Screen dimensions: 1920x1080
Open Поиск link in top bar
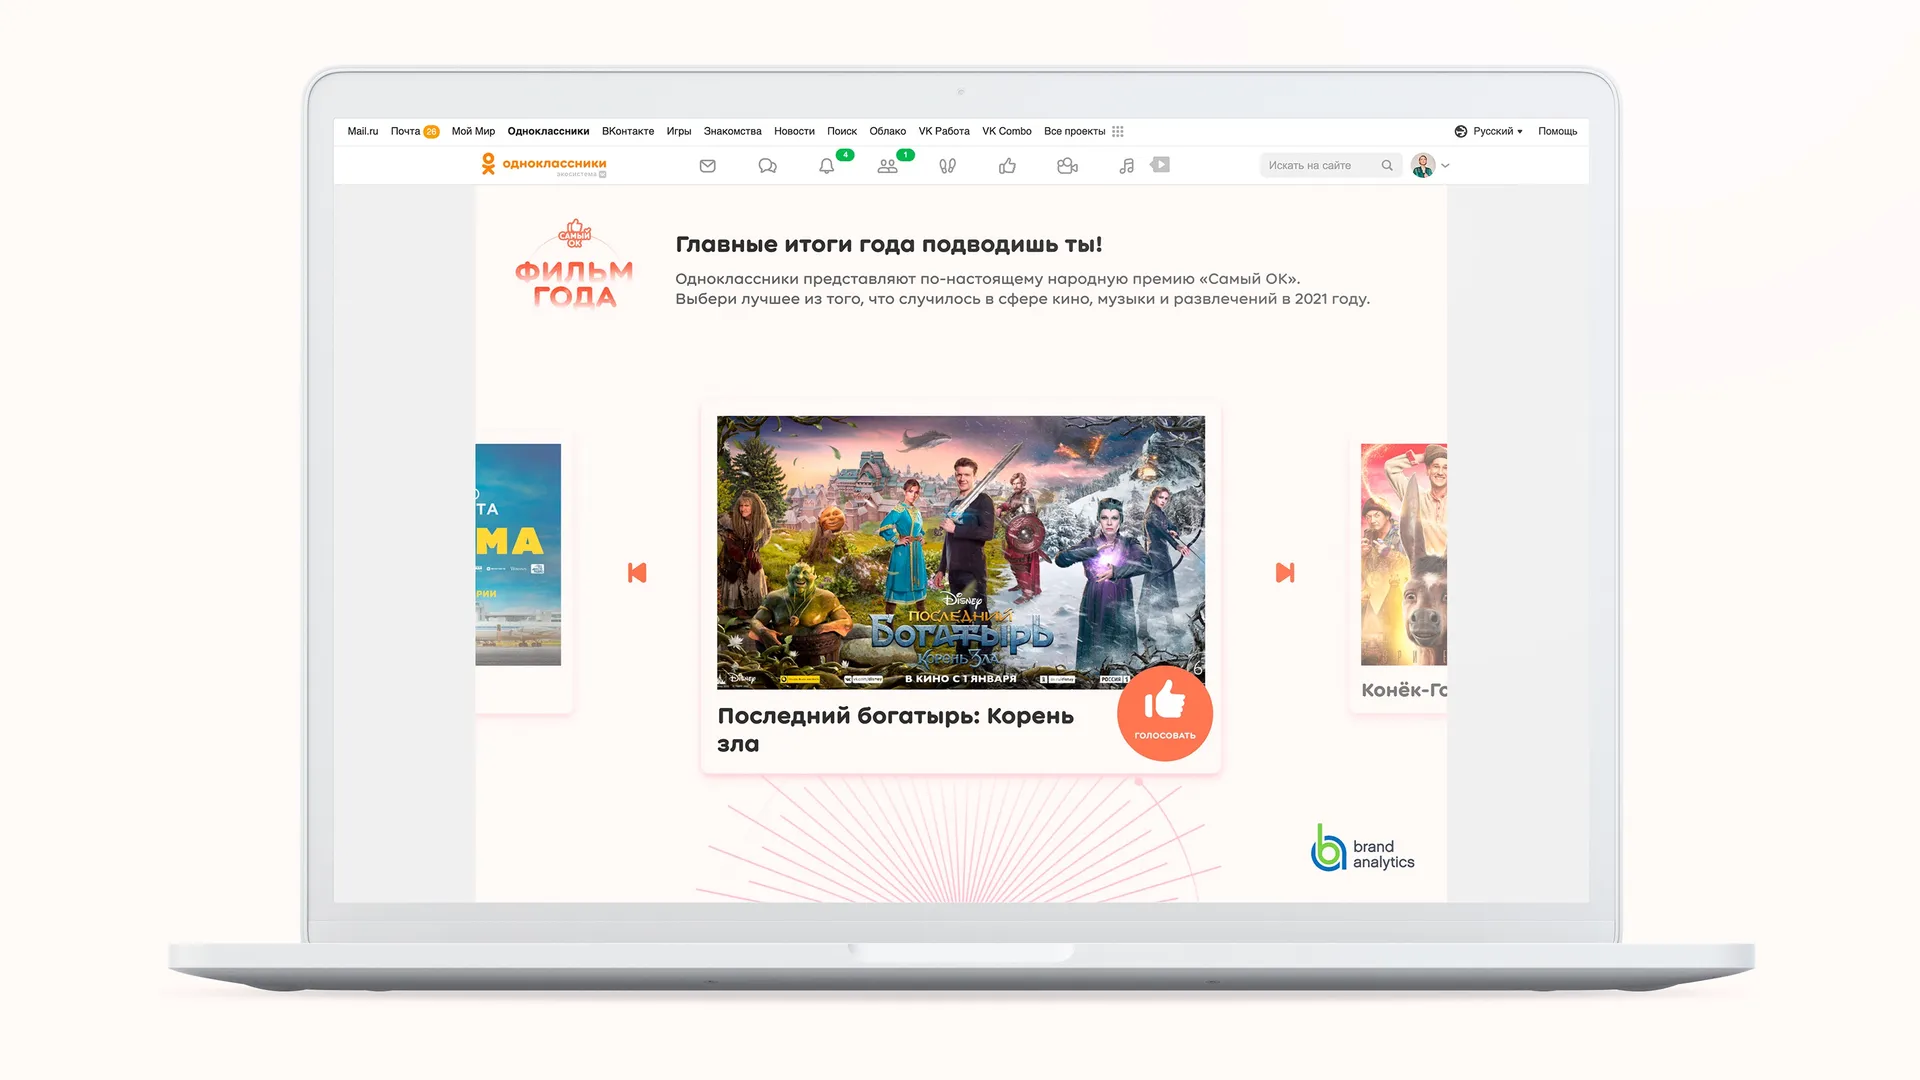[842, 131]
